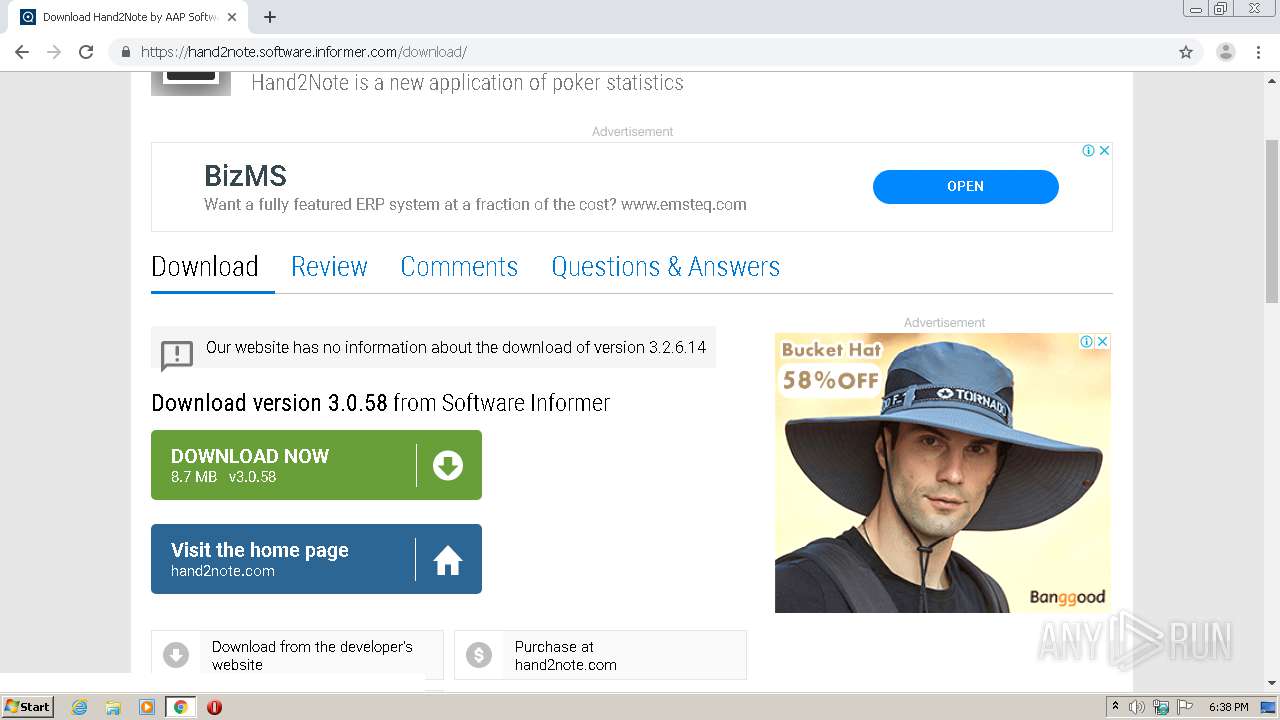Click the BizMS ad headline
This screenshot has height=720, width=1280.
pyautogui.click(x=245, y=176)
